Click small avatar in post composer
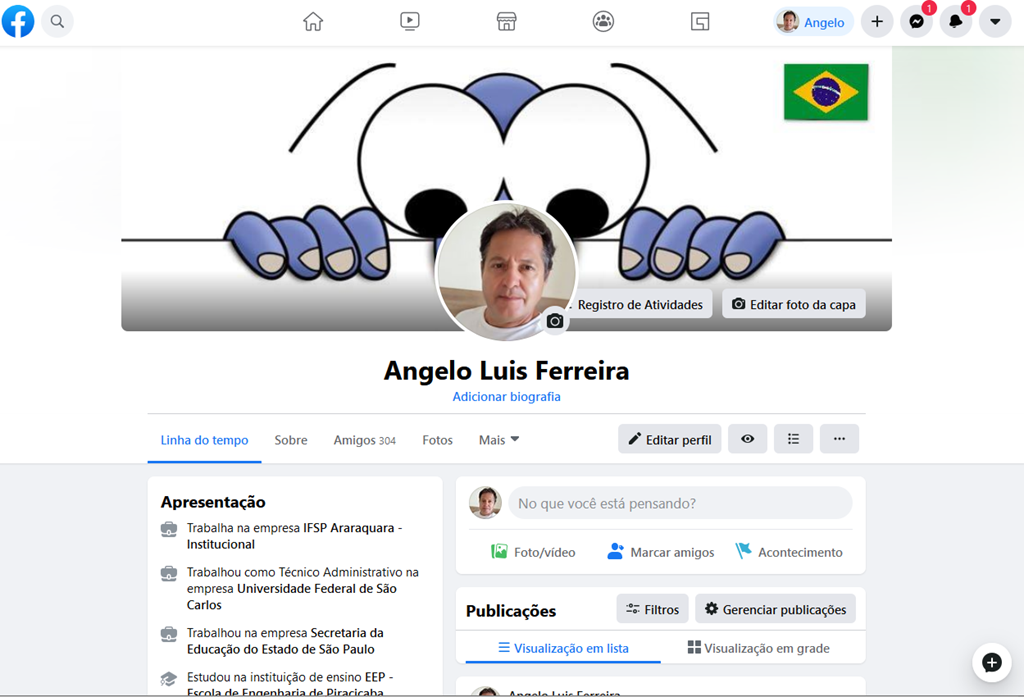Viewport: 1024px width, 697px height. [485, 502]
